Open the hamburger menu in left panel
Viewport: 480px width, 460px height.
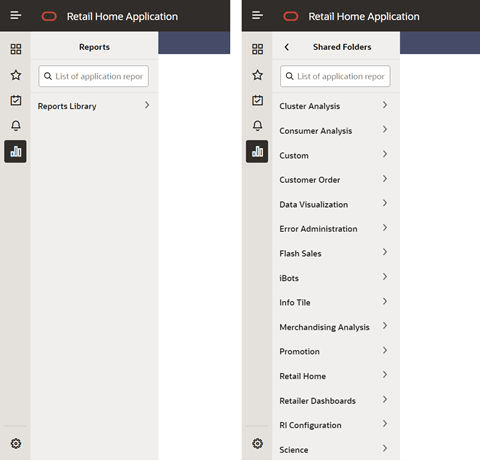(16, 15)
